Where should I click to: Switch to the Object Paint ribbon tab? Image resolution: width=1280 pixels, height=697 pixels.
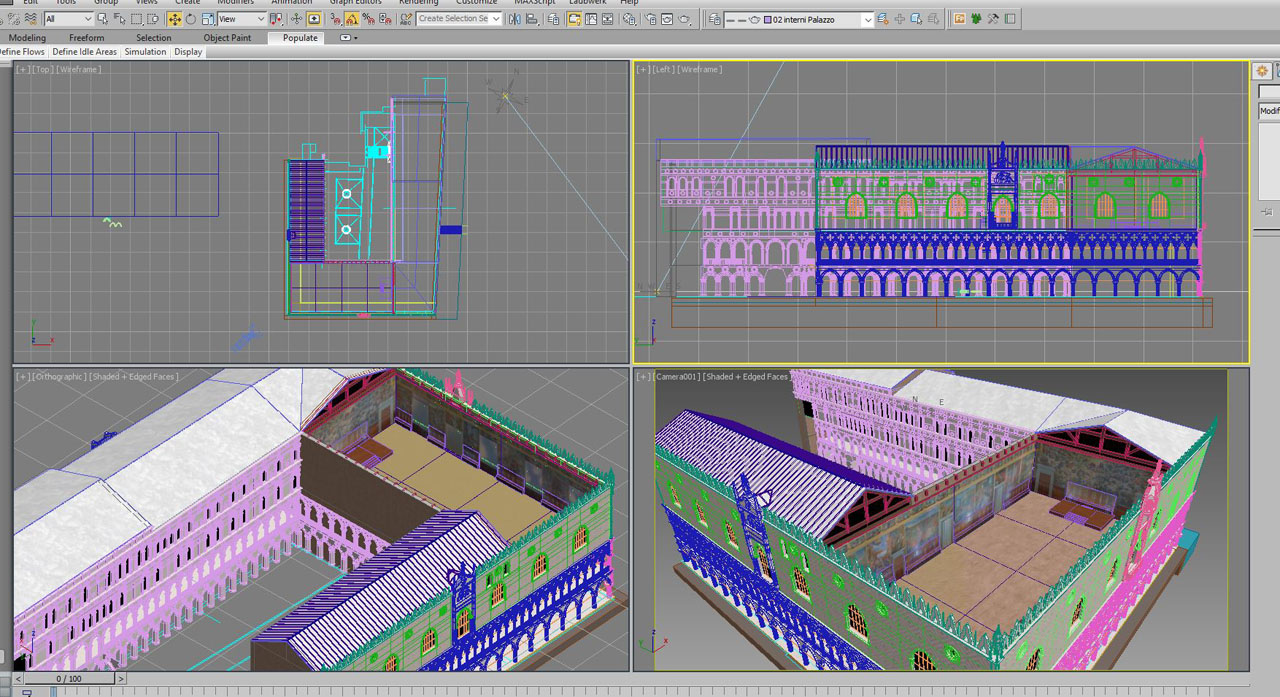227,38
